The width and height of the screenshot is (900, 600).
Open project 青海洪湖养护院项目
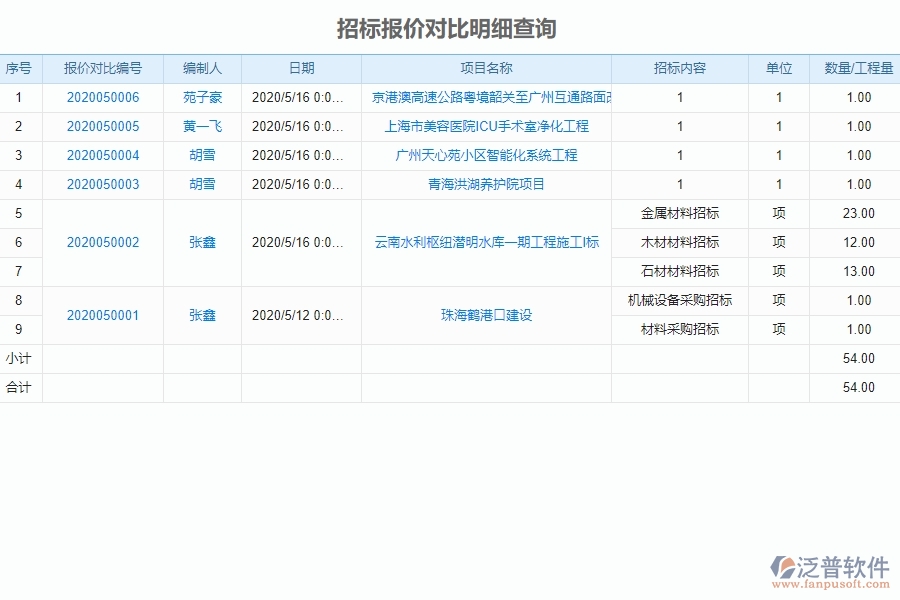pos(485,184)
